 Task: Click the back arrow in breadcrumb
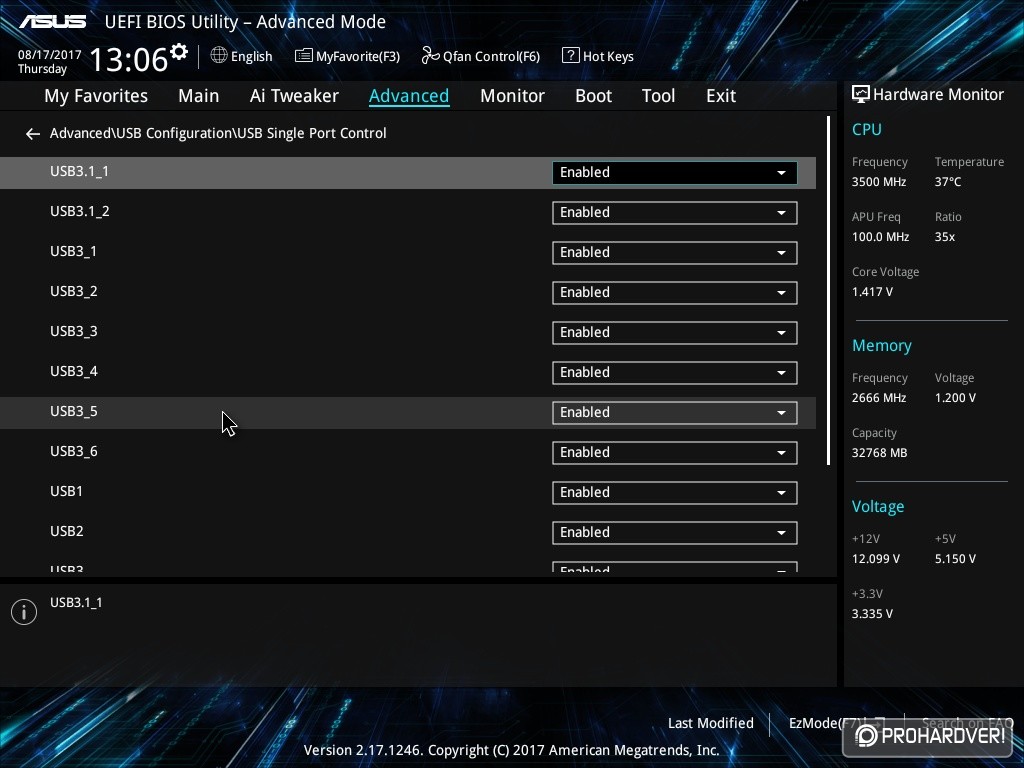point(33,134)
